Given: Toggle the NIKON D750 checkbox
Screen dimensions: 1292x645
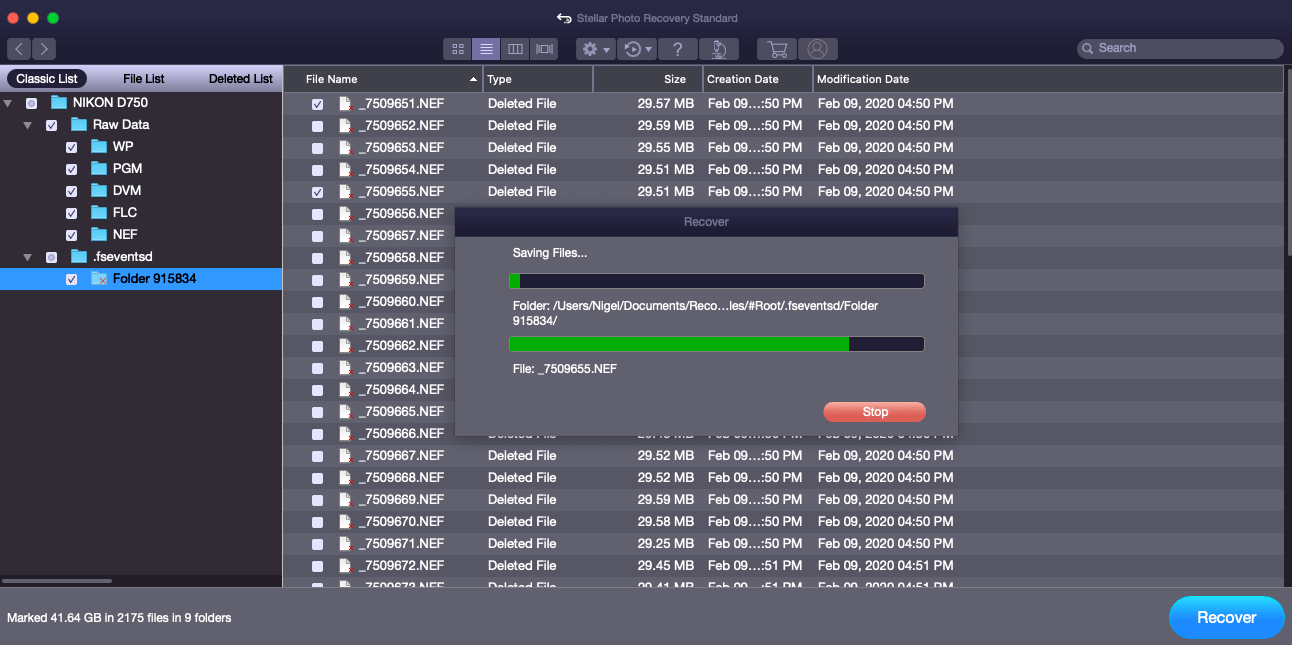Looking at the screenshot, I should pyautogui.click(x=31, y=103).
